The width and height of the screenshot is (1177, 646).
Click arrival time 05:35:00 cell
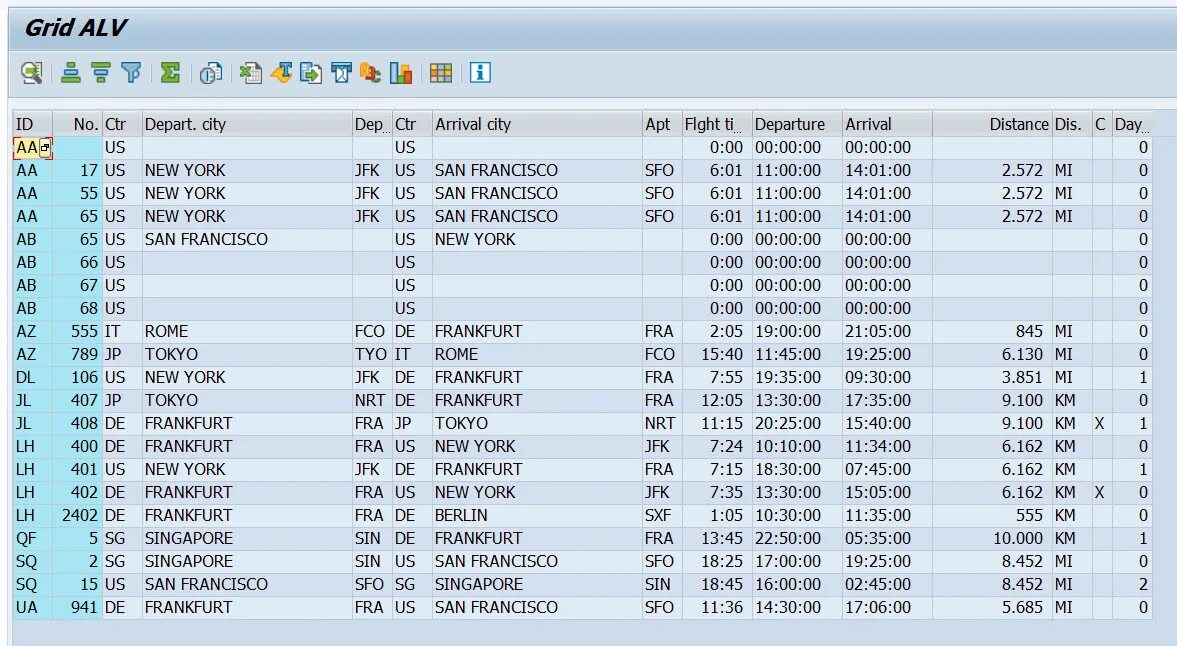pos(887,539)
